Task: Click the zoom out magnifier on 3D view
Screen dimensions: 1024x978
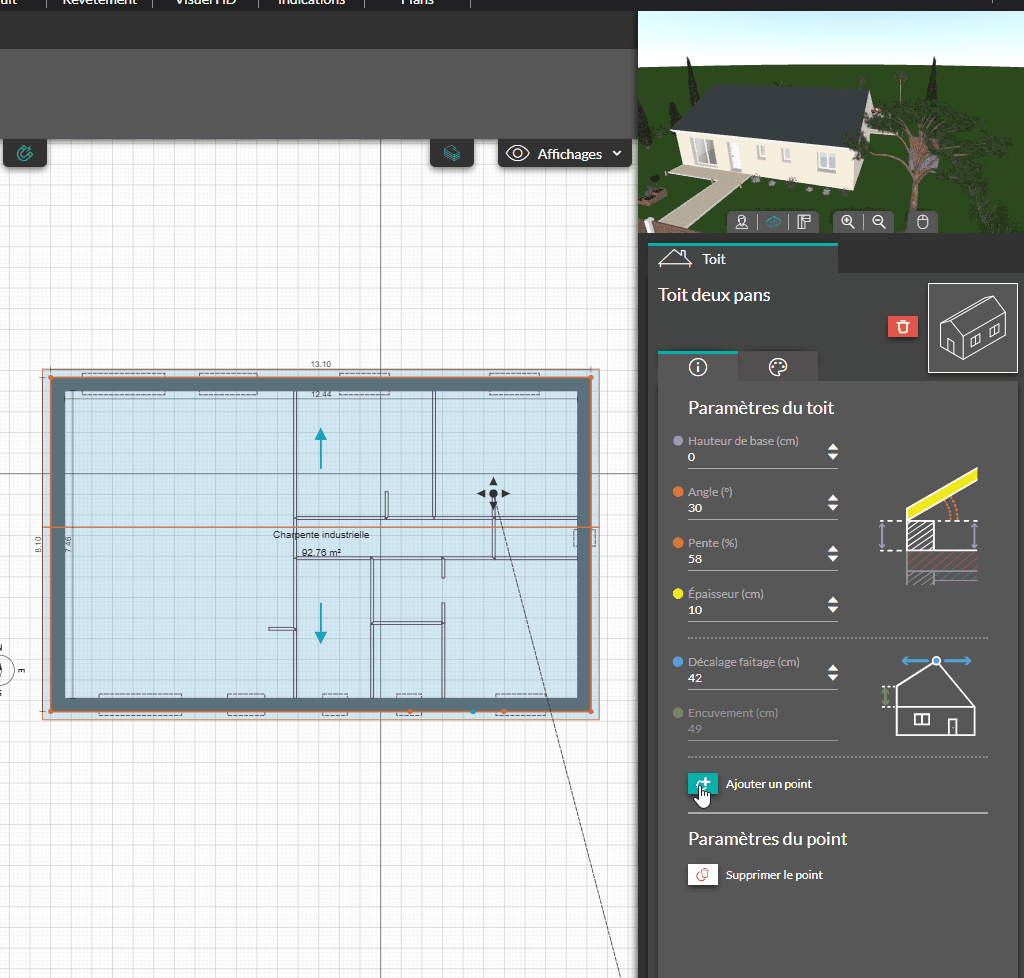Action: (878, 222)
